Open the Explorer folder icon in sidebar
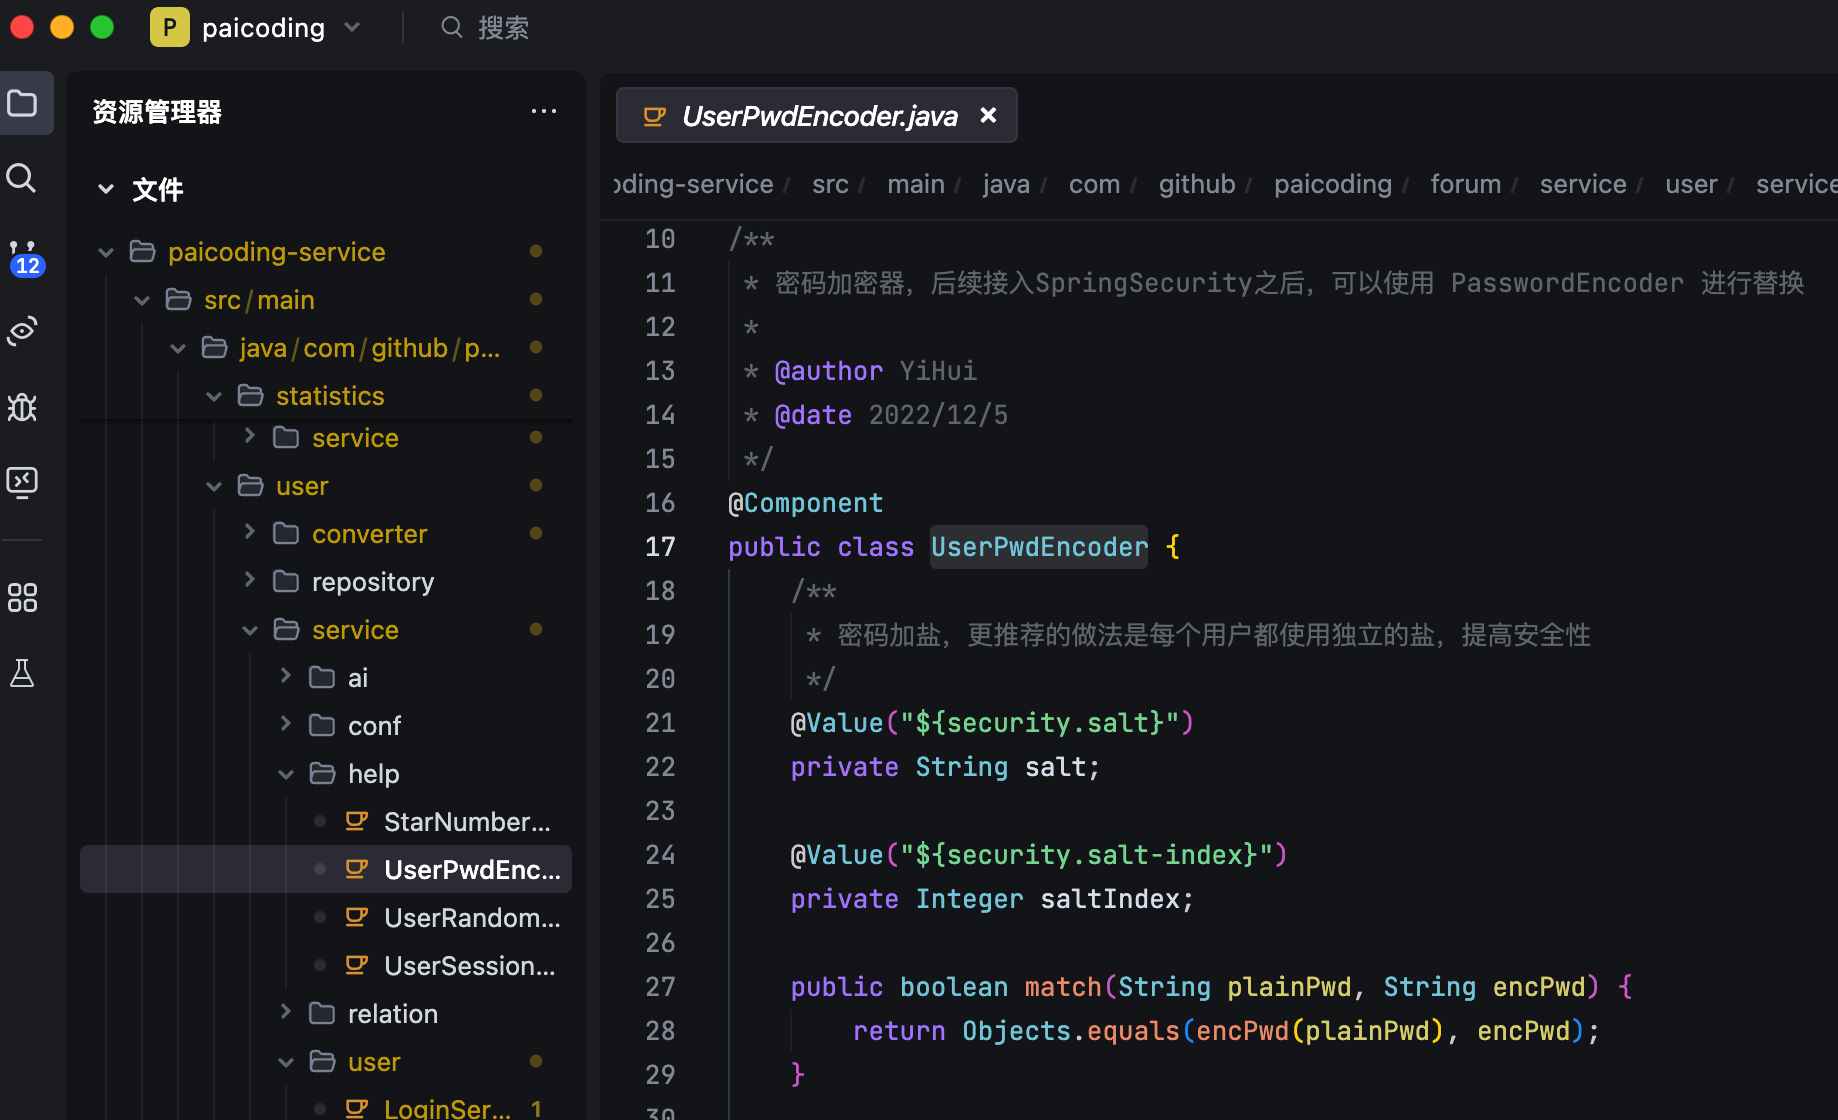Image resolution: width=1838 pixels, height=1120 pixels. (22, 103)
